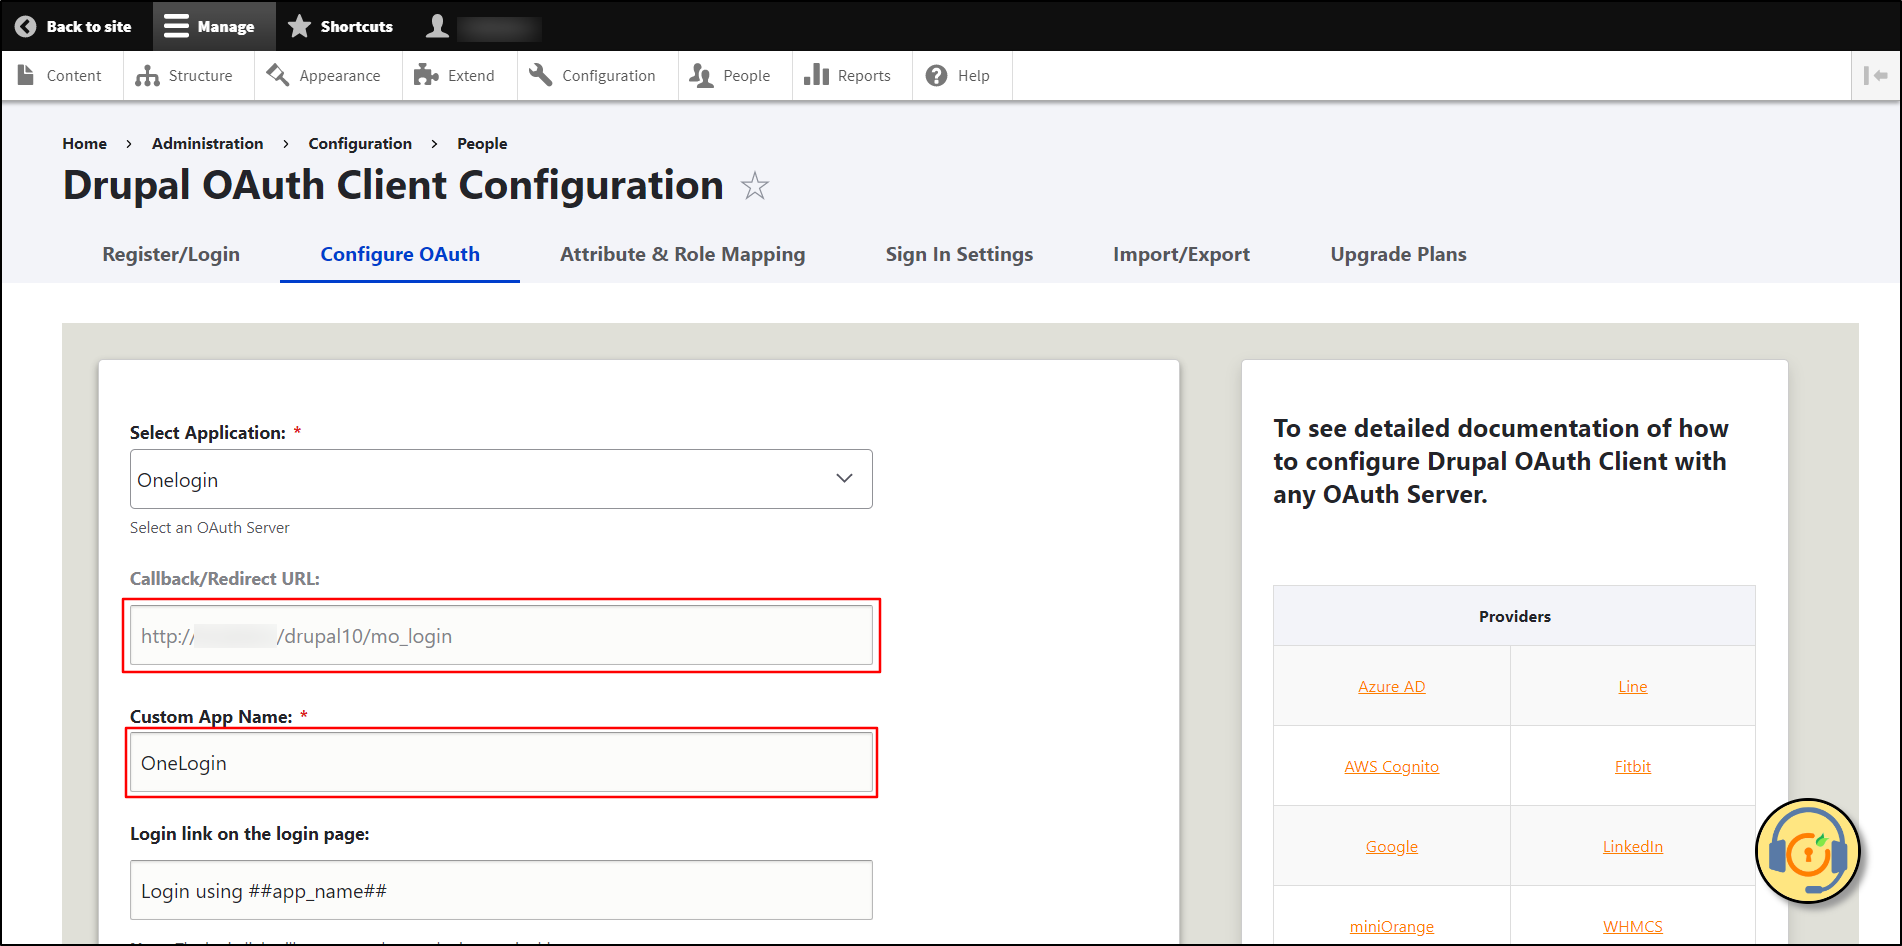Click the Administration breadcrumb link
Image resolution: width=1902 pixels, height=946 pixels.
(207, 144)
